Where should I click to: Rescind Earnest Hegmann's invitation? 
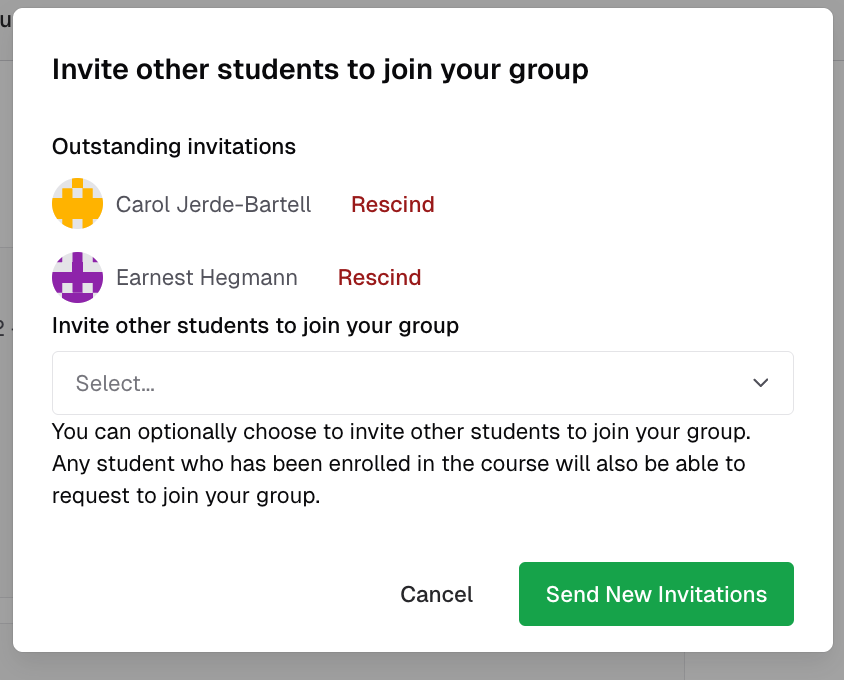point(379,277)
